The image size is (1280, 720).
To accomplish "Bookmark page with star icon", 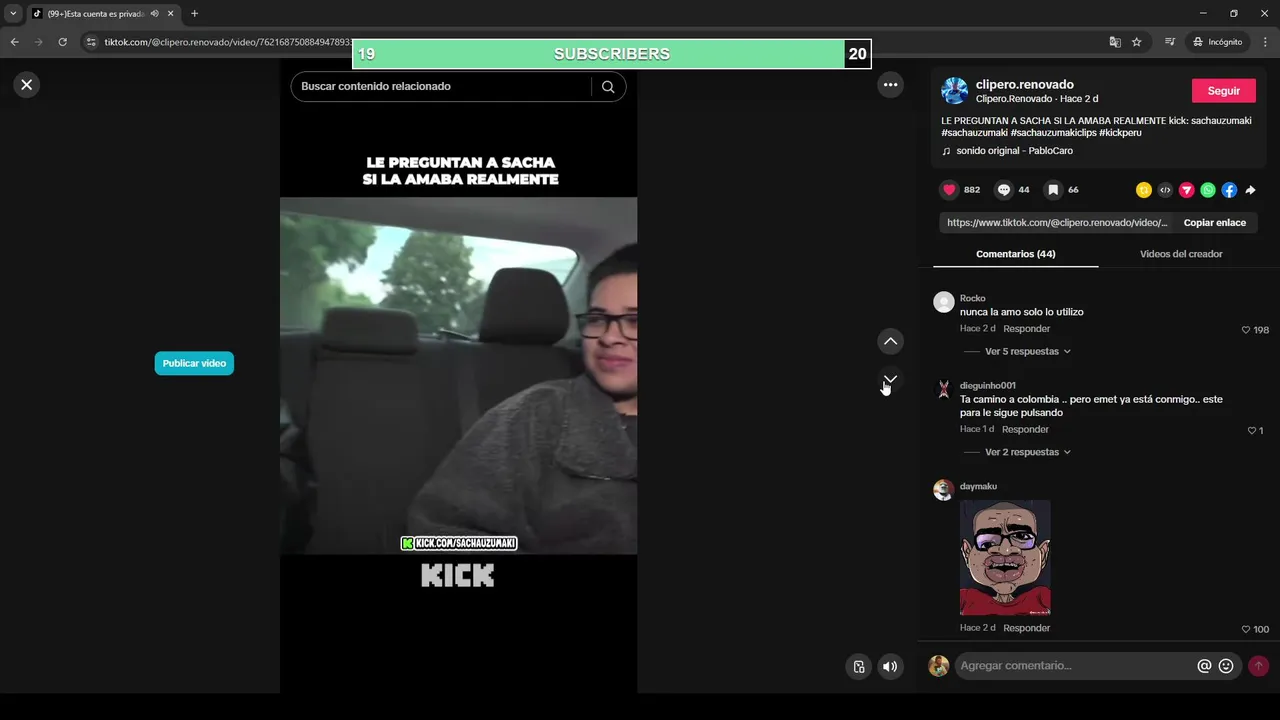I will (x=1137, y=42).
